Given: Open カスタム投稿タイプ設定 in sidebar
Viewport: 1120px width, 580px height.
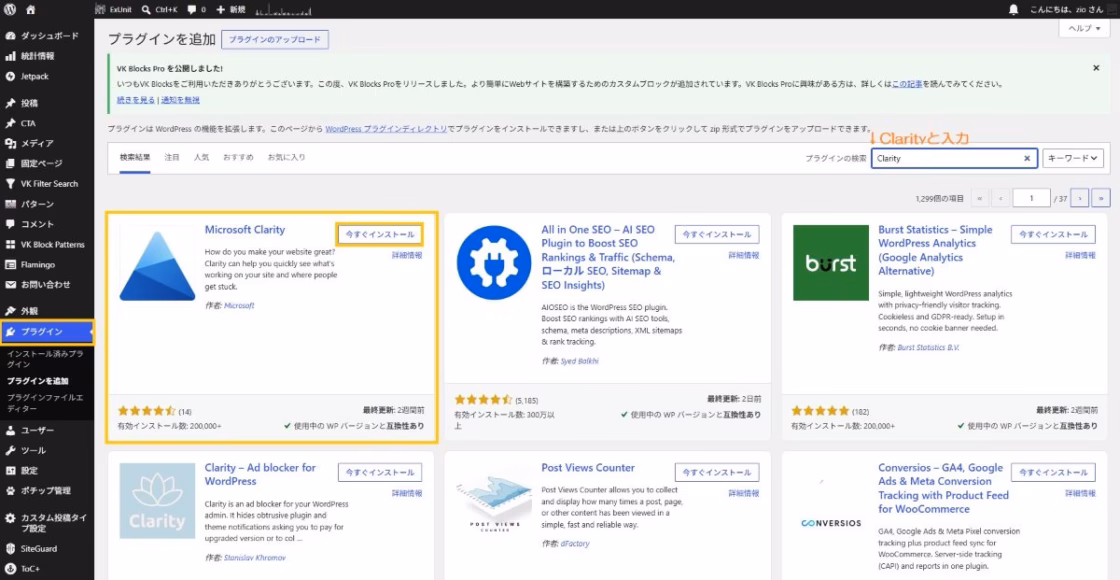Looking at the screenshot, I should click(46, 523).
